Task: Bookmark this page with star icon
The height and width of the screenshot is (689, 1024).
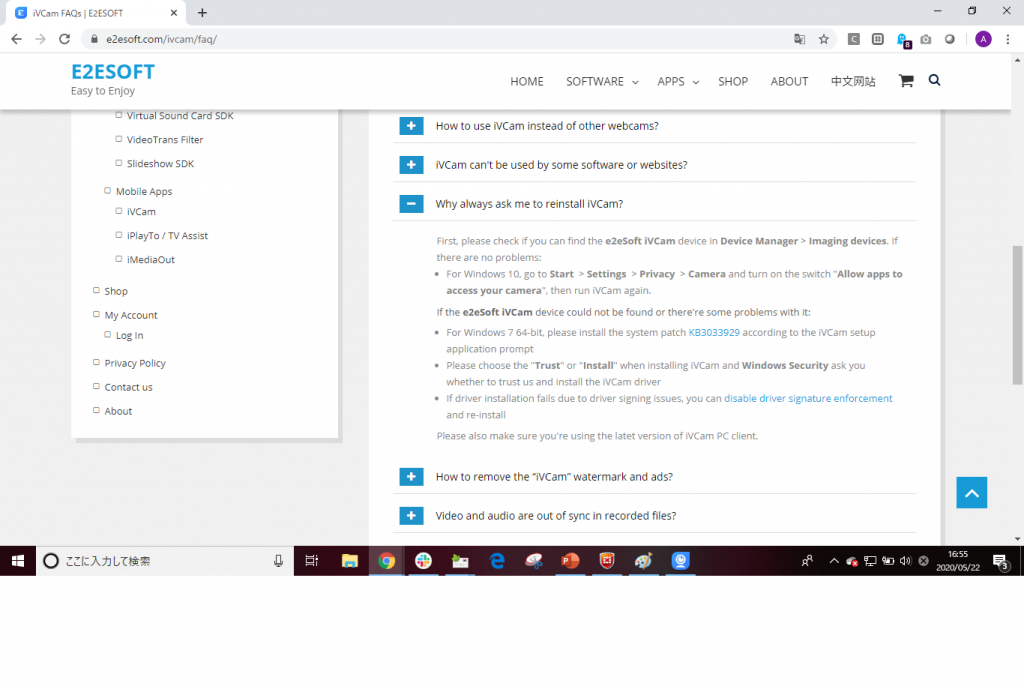Action: pos(824,39)
